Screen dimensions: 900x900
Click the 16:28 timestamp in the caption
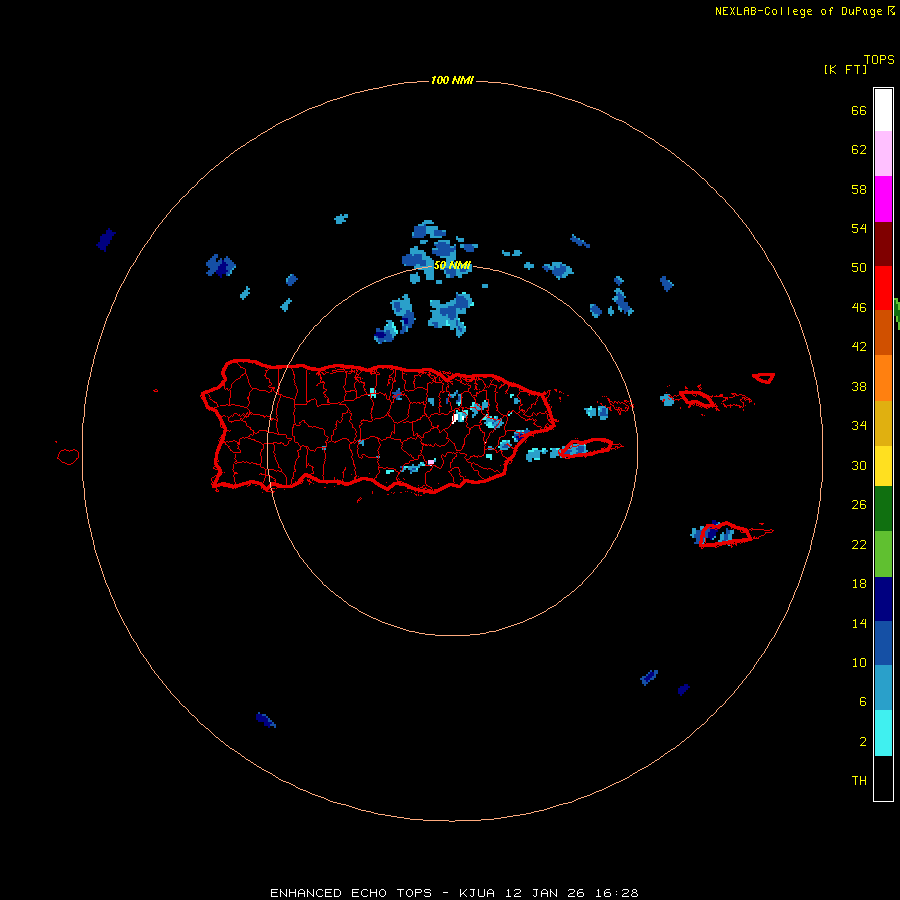tap(616, 893)
